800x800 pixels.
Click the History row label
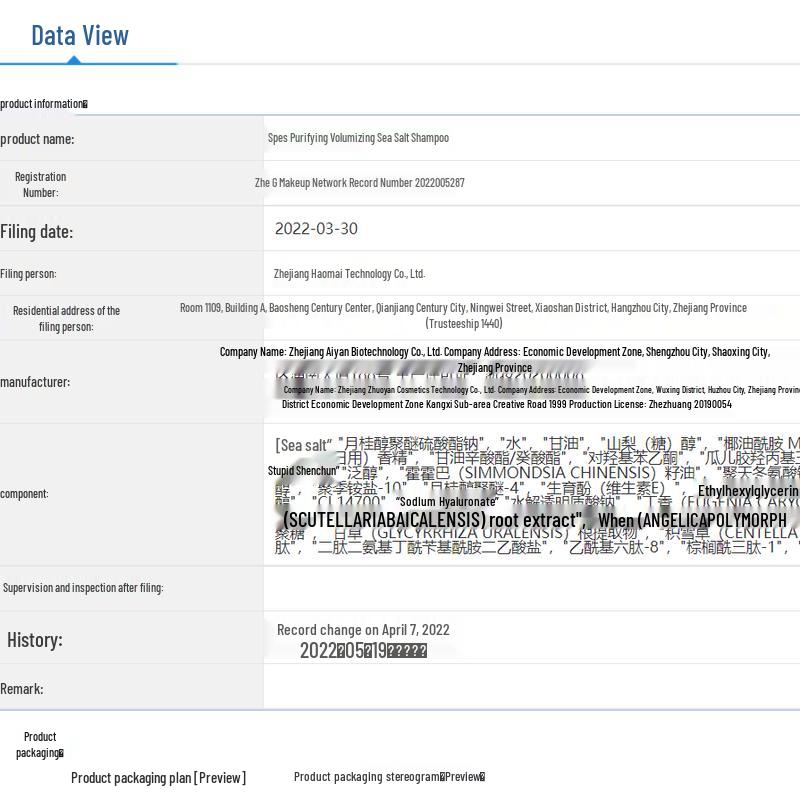pyautogui.click(x=35, y=640)
